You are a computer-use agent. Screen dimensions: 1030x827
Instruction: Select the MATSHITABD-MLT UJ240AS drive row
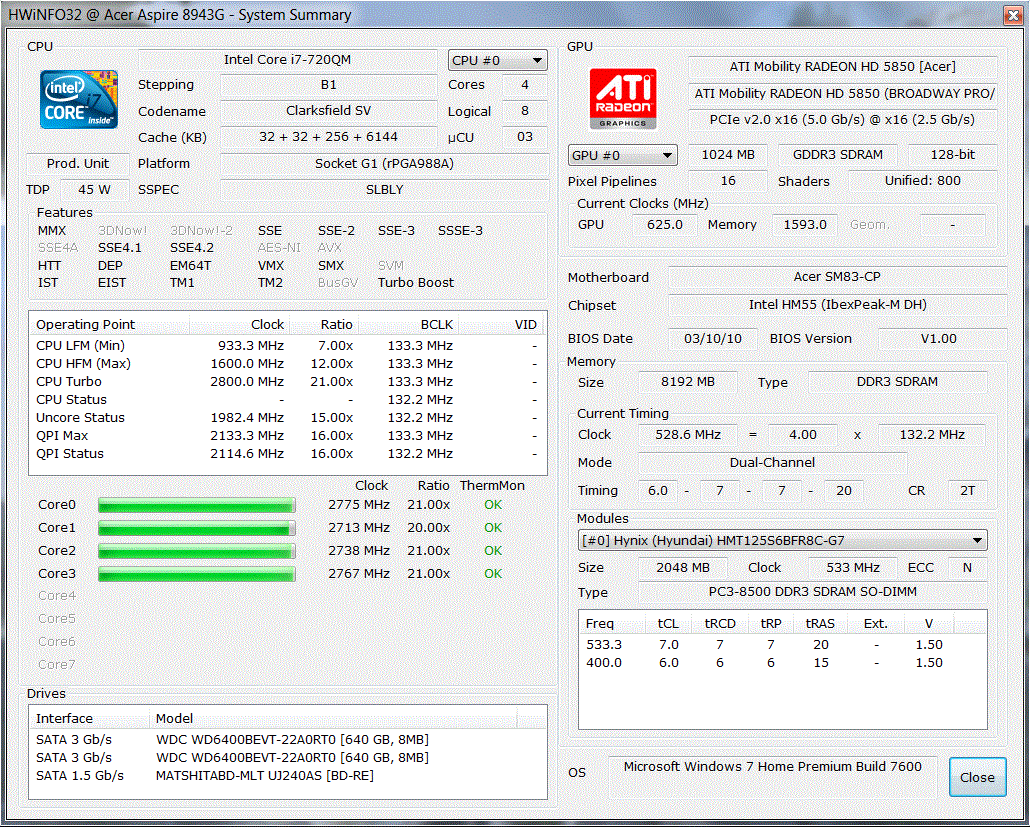(x=288, y=776)
